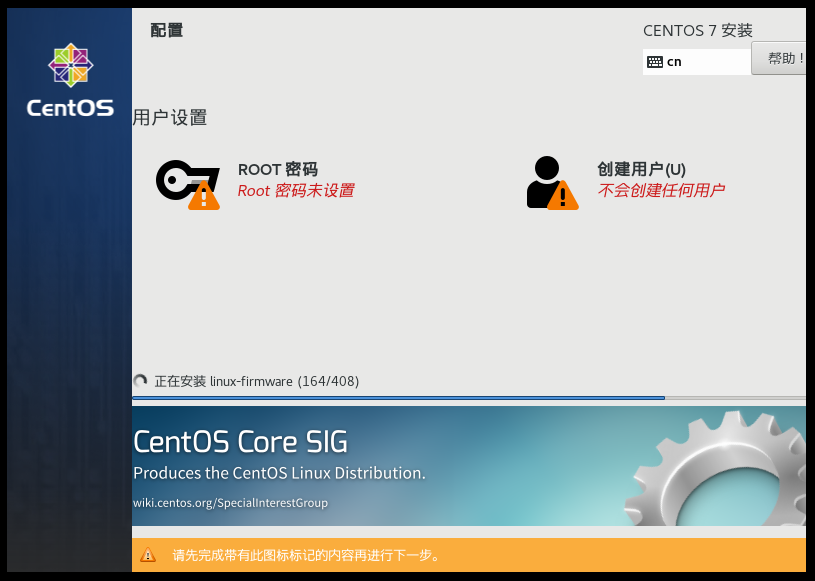
Task: Click the wiki.centos.org/SpecialInterestGroup text
Action: tap(230, 503)
